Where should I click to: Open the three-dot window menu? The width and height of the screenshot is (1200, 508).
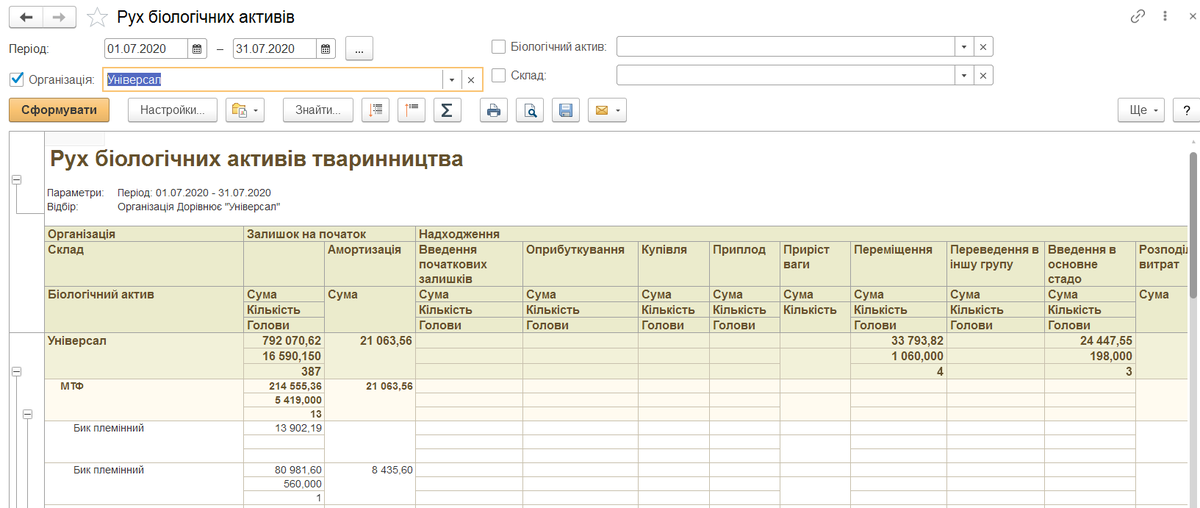[1165, 17]
